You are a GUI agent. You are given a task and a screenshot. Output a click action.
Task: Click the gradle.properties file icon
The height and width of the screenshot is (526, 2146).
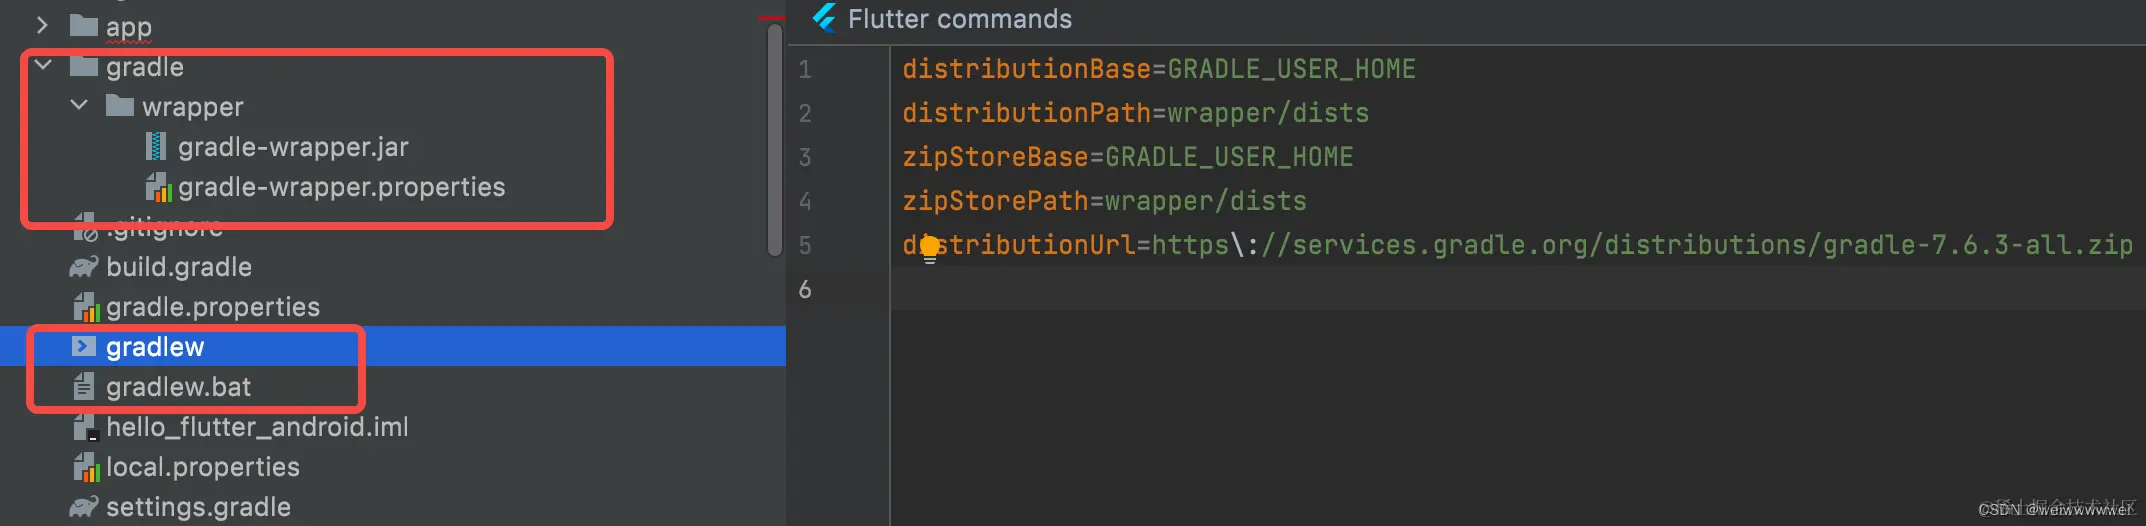86,307
